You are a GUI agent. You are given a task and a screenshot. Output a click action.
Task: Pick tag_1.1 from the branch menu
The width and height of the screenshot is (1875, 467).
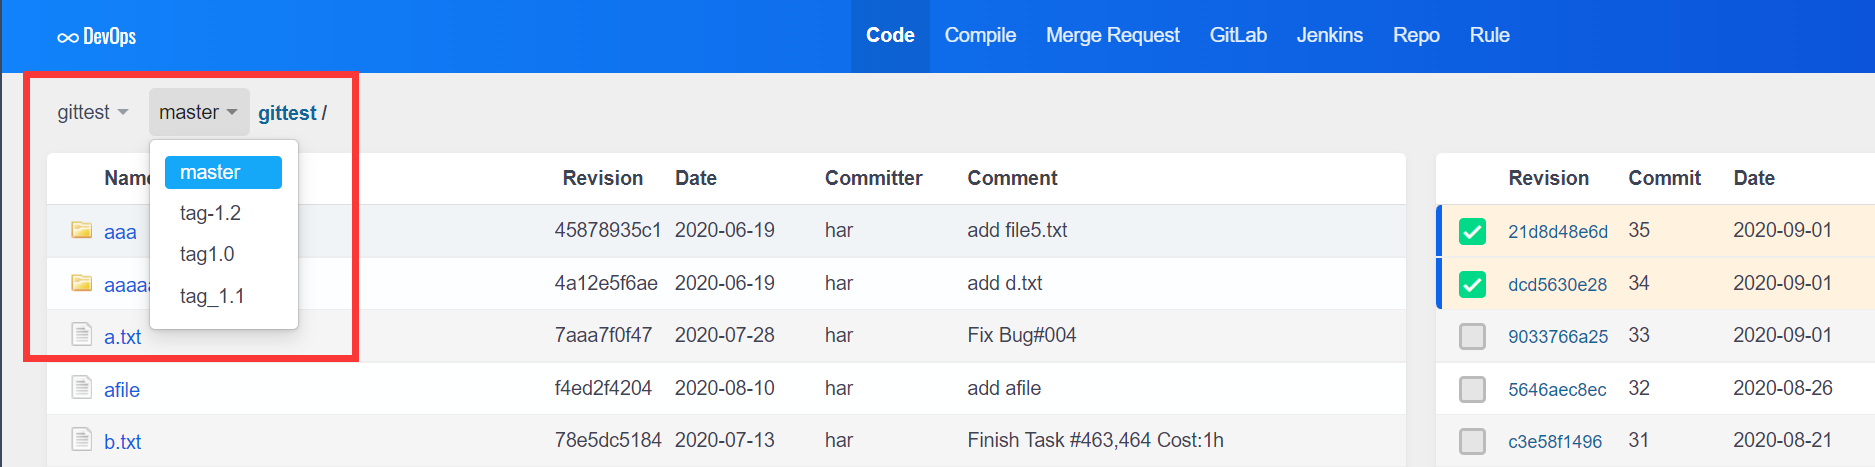[x=212, y=296]
